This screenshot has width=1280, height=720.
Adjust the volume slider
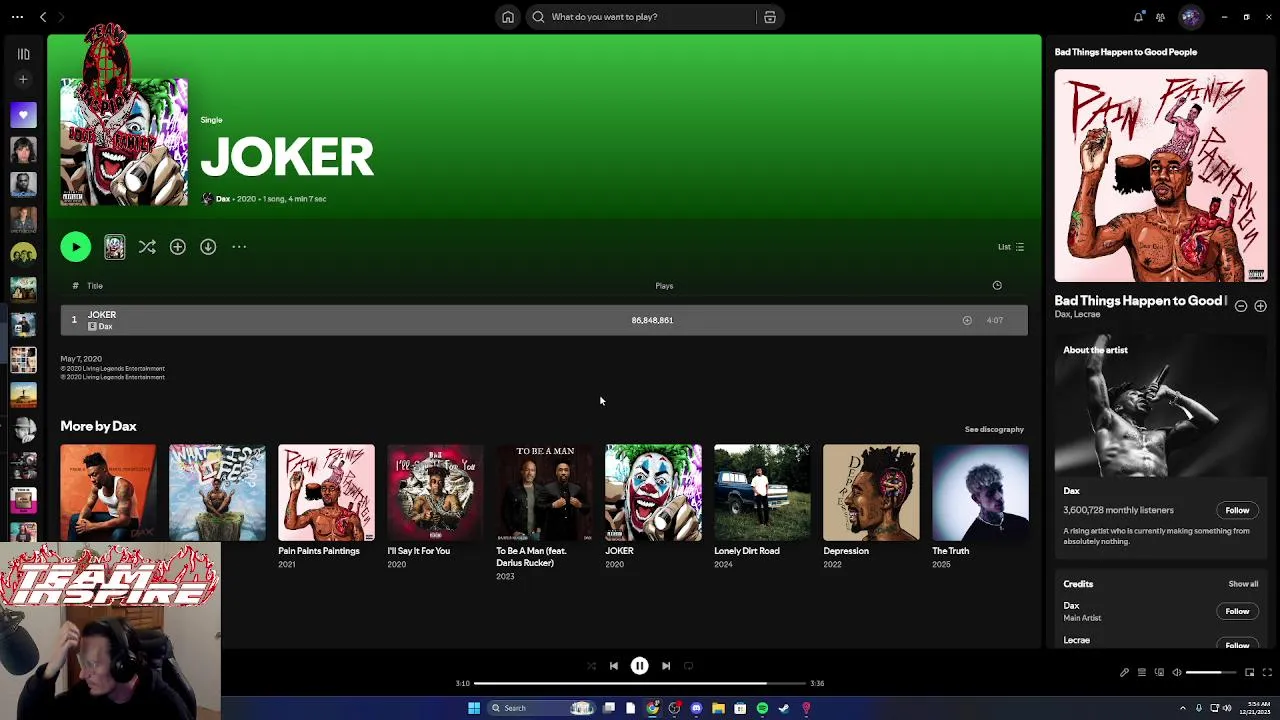point(1210,673)
